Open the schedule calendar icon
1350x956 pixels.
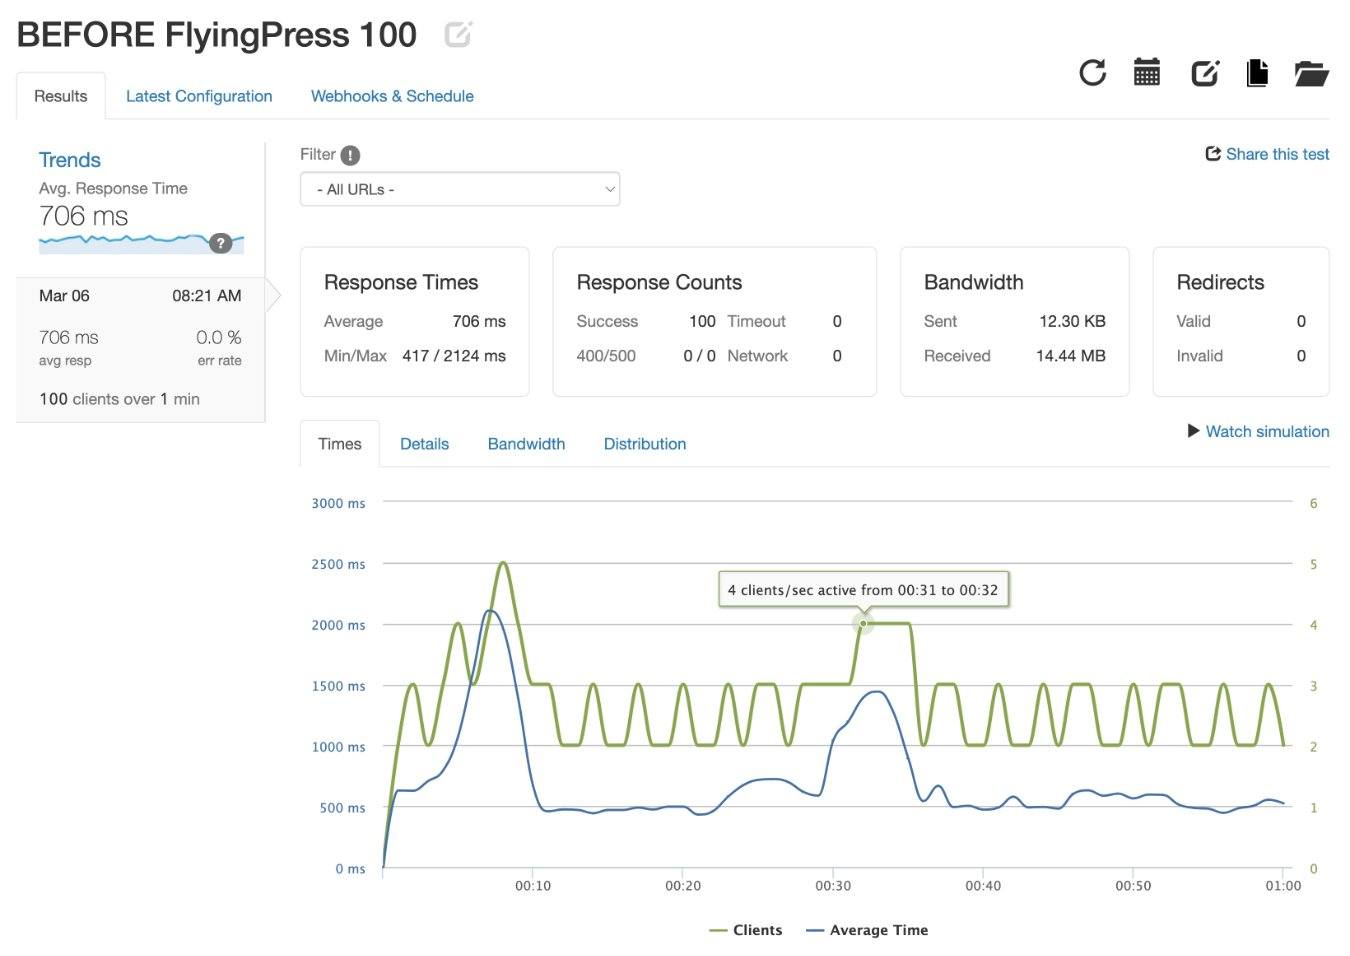pyautogui.click(x=1146, y=73)
